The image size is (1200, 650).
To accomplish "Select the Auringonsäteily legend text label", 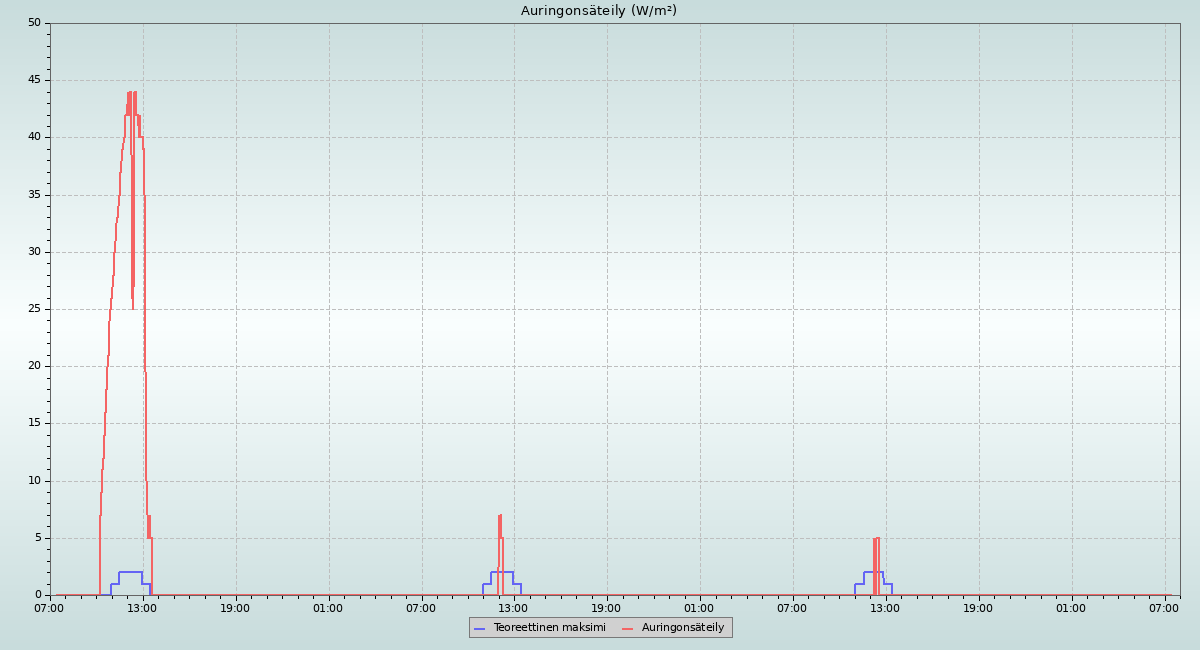I will coord(683,628).
